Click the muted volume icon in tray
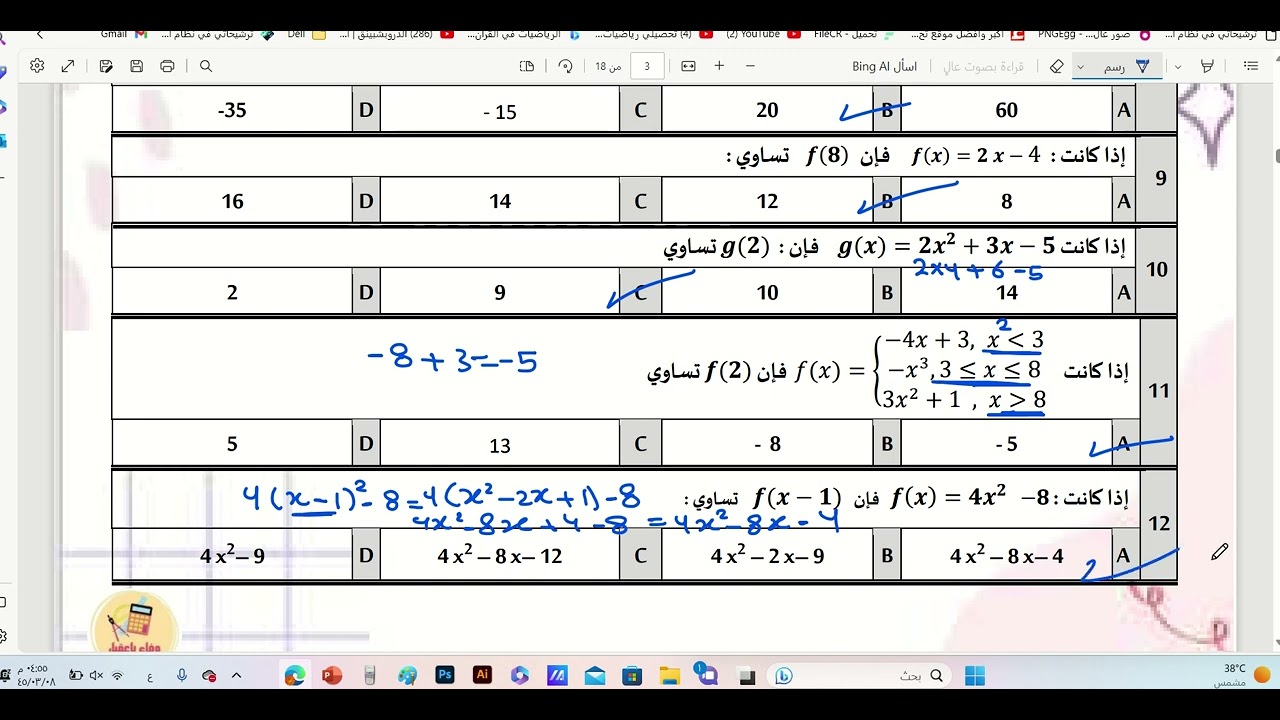Viewport: 1280px width, 720px height. [96, 676]
